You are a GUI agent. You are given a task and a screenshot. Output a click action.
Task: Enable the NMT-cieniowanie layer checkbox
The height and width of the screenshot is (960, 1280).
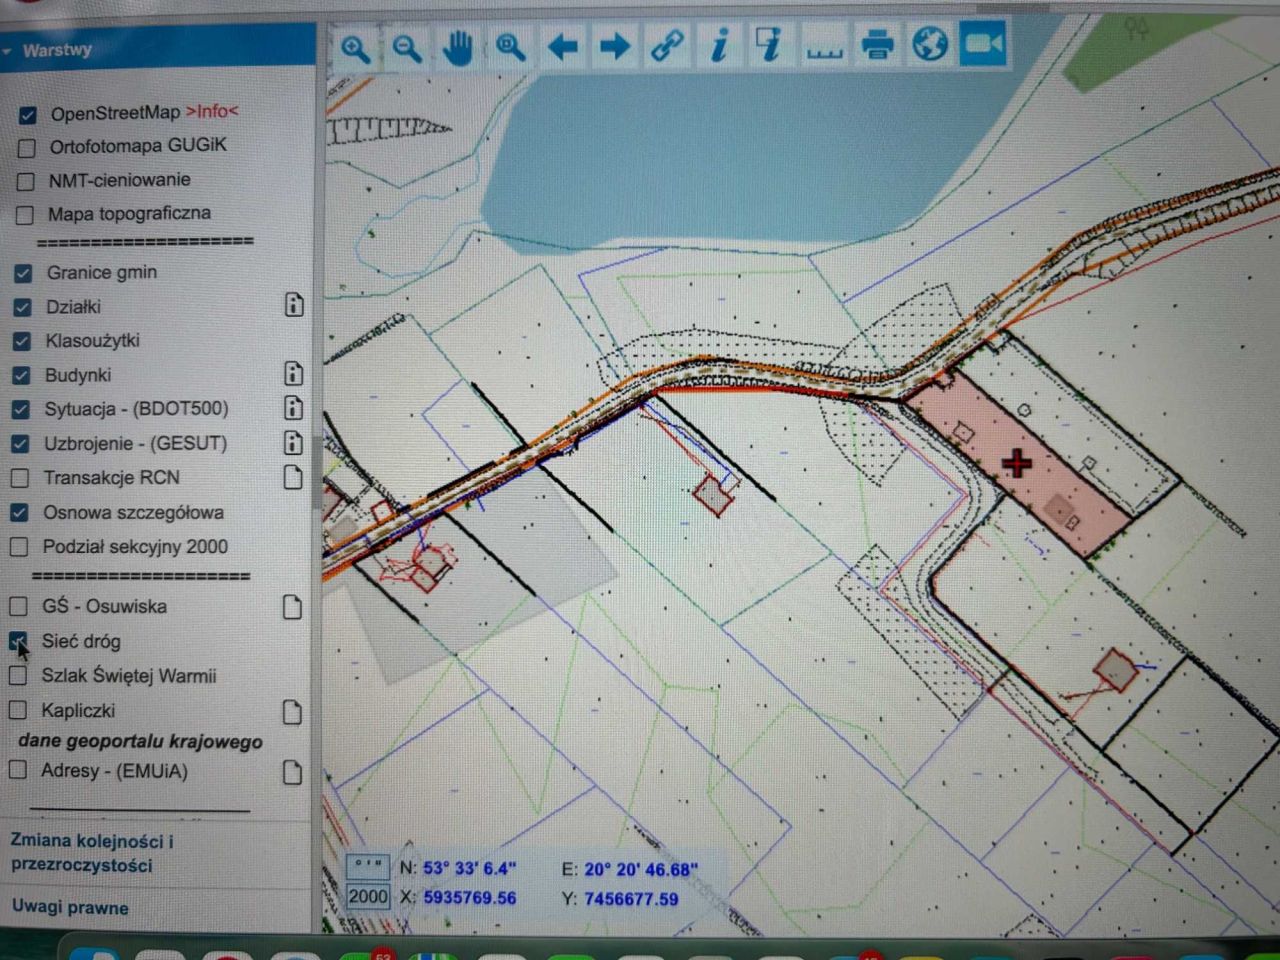(26, 182)
